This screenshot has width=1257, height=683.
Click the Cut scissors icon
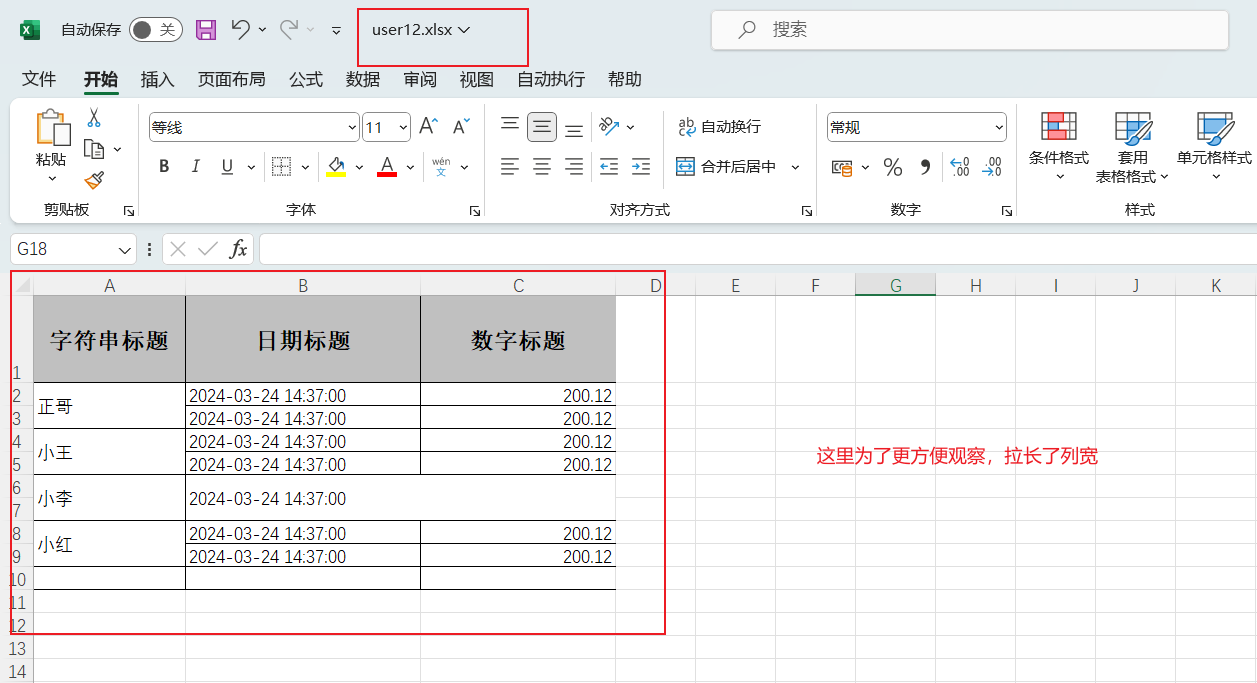point(94,118)
